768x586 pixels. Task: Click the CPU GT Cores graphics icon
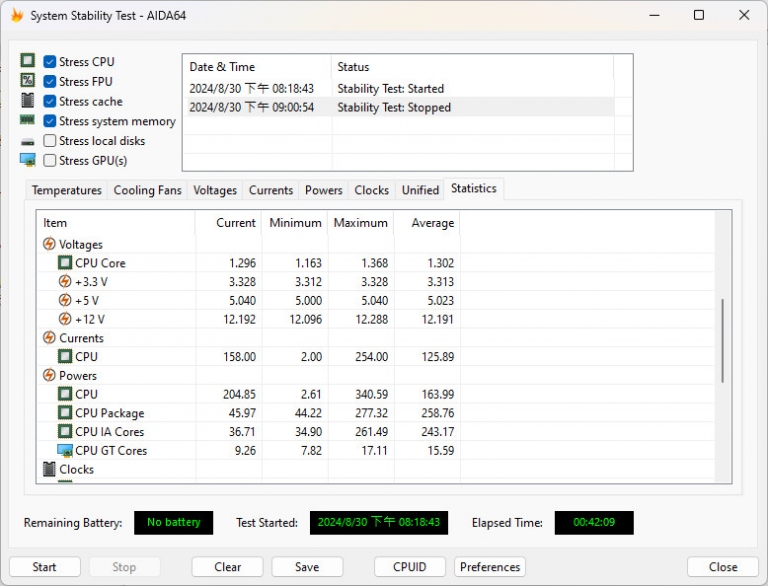(65, 450)
